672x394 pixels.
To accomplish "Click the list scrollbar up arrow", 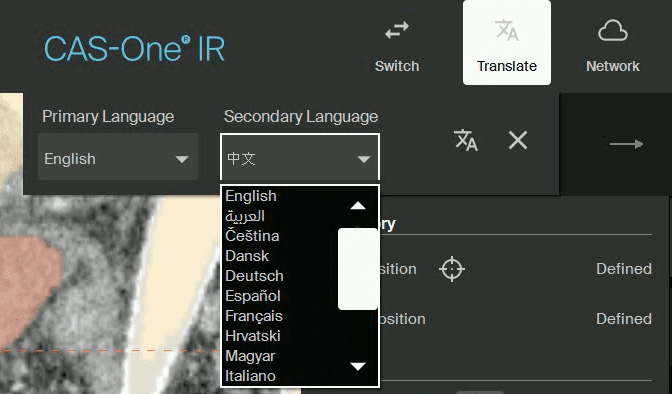I will pos(358,206).
